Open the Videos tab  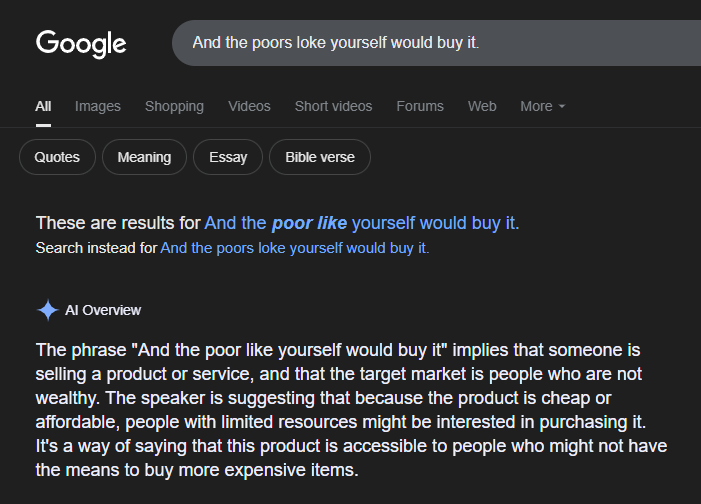tap(249, 106)
